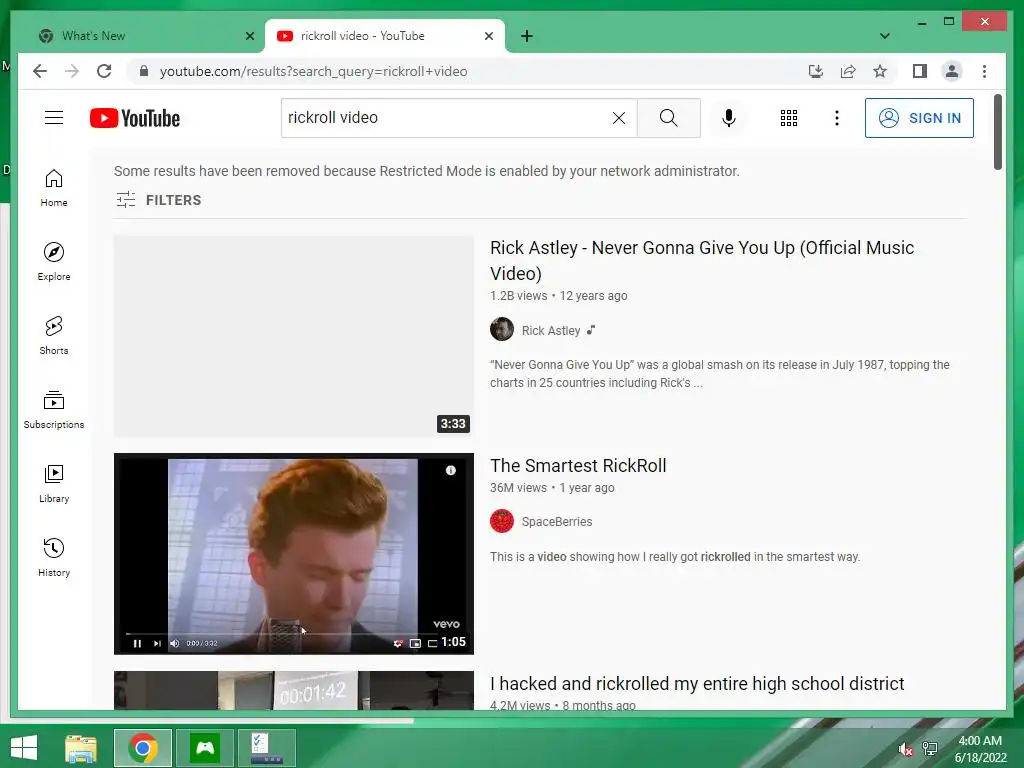Open File Explorer from taskbar

[x=80, y=748]
